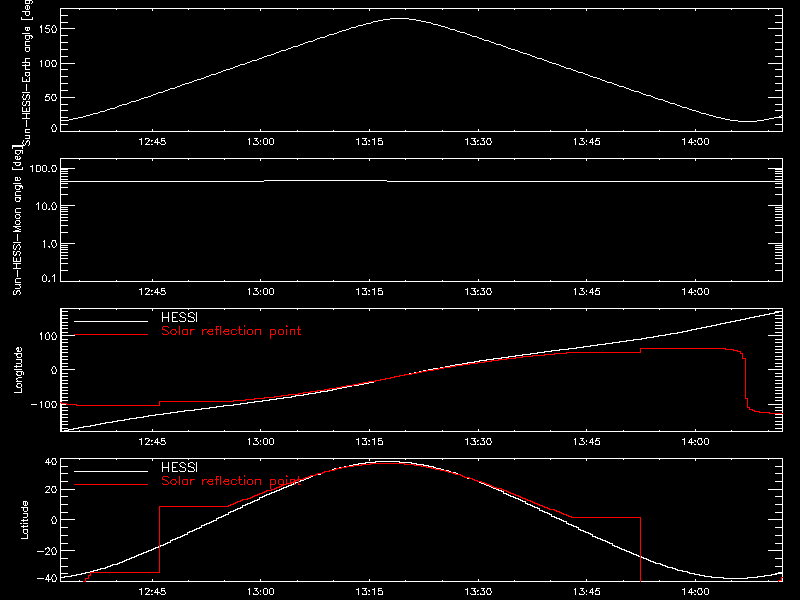Click 13:45 time label under Latitude plot
The height and width of the screenshot is (600, 800).
(587, 592)
